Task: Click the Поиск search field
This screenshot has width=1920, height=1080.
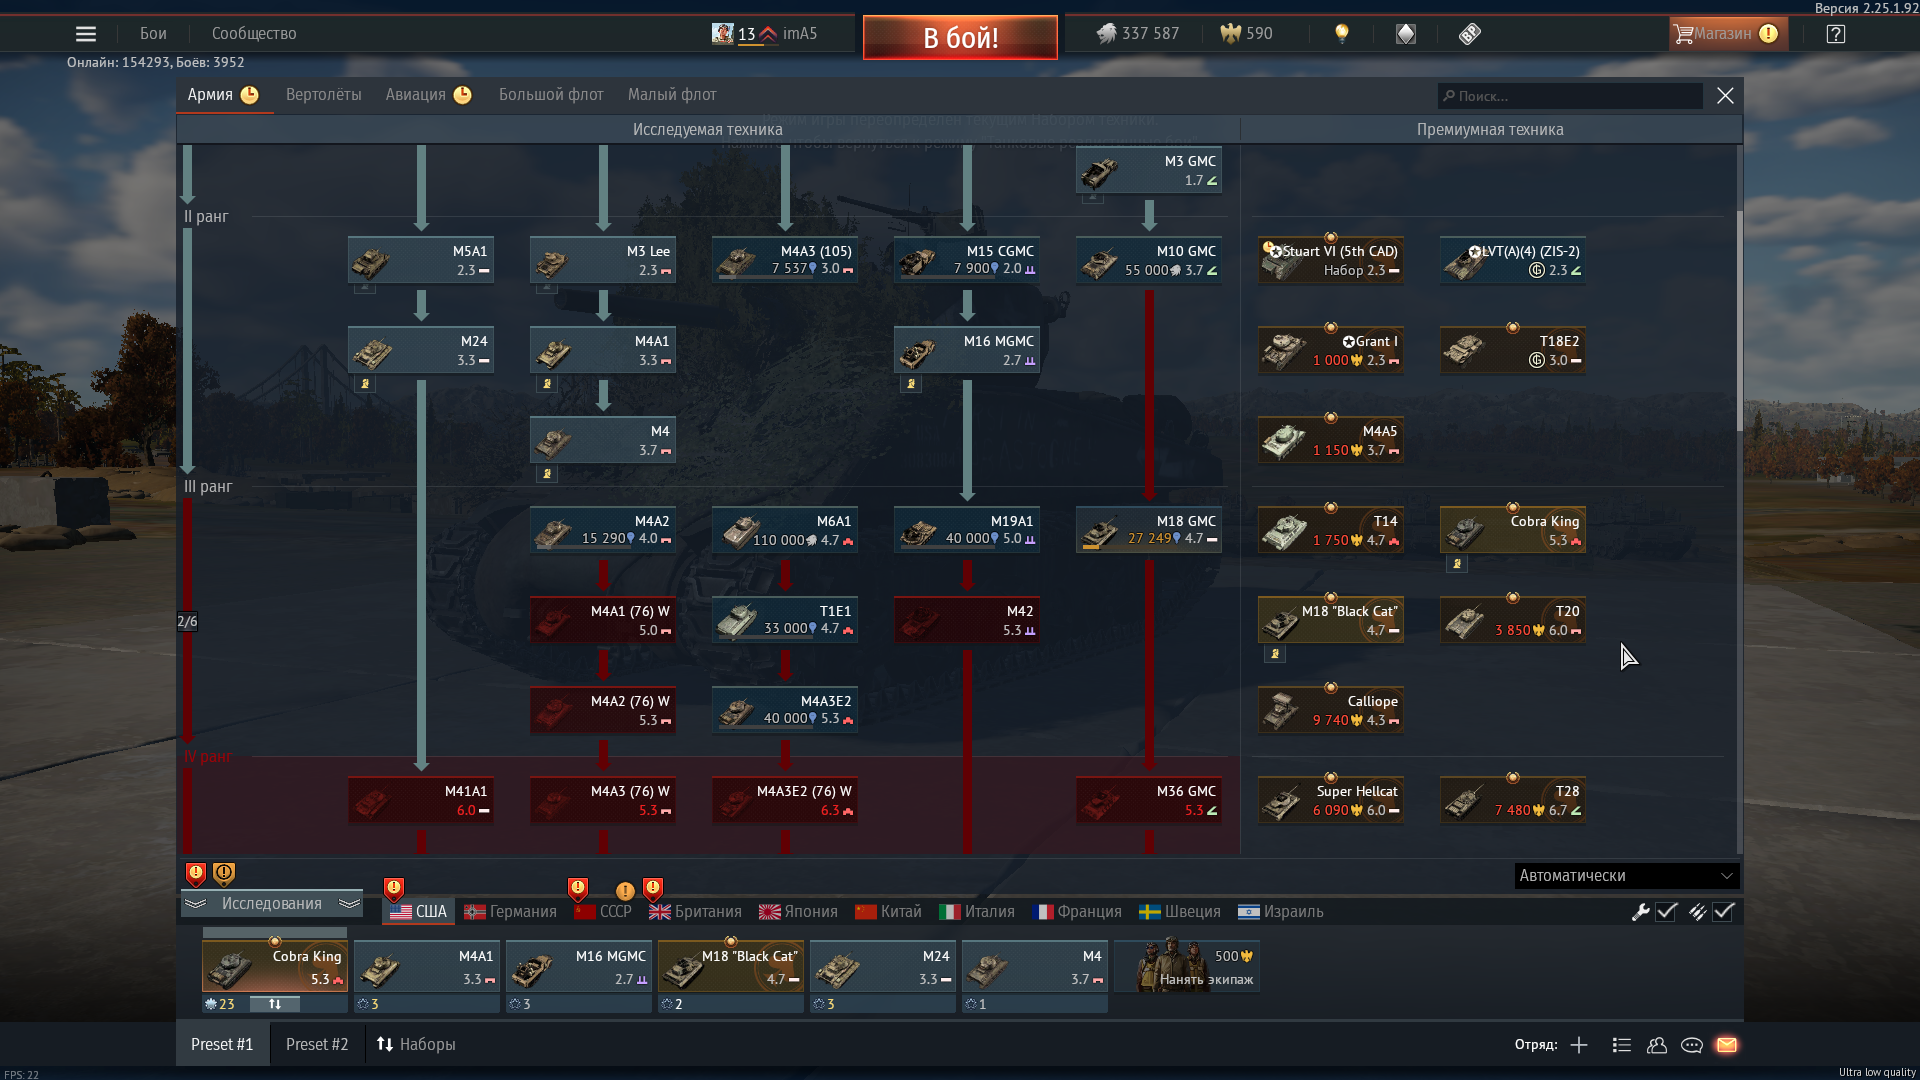Action: click(x=1570, y=96)
